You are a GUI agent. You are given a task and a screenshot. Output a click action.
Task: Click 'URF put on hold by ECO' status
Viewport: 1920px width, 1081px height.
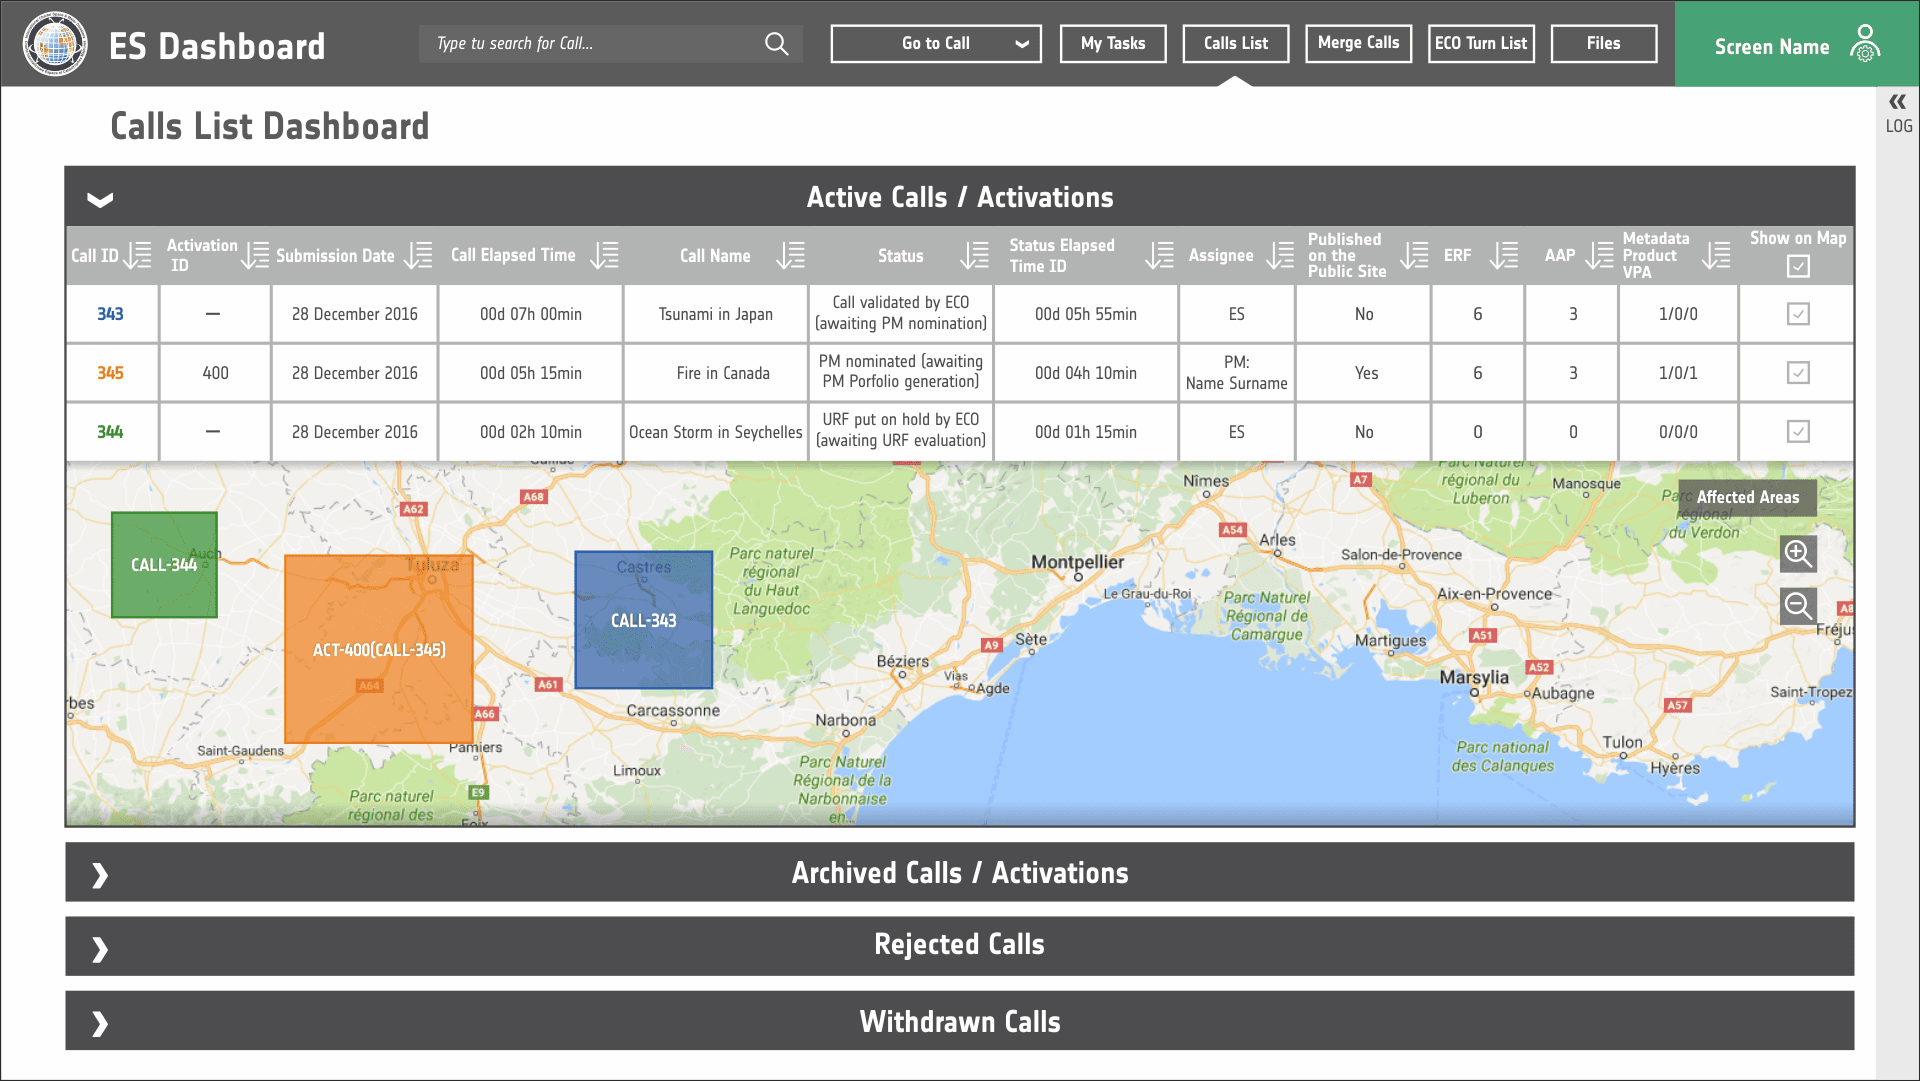coord(901,430)
